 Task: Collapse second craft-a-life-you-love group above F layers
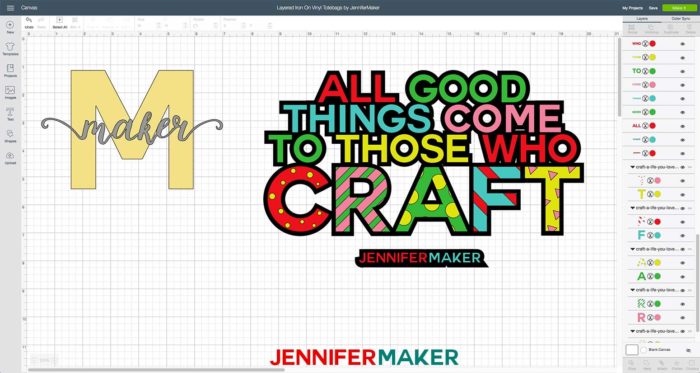[632, 208]
